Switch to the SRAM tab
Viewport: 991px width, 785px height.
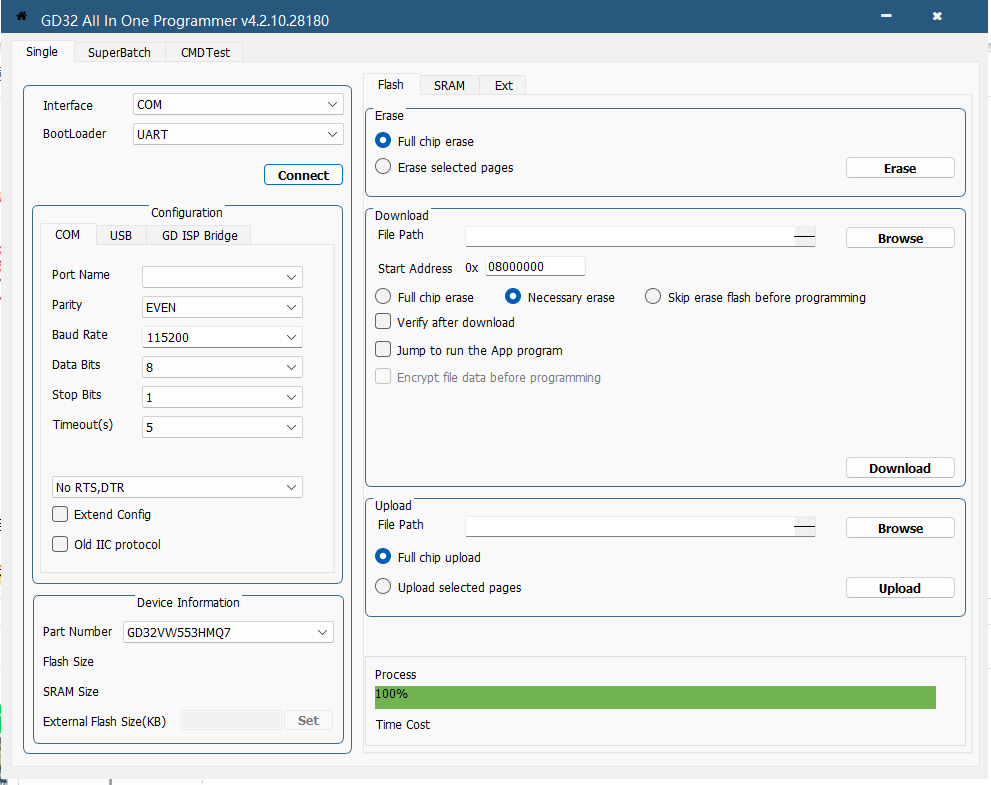point(449,85)
